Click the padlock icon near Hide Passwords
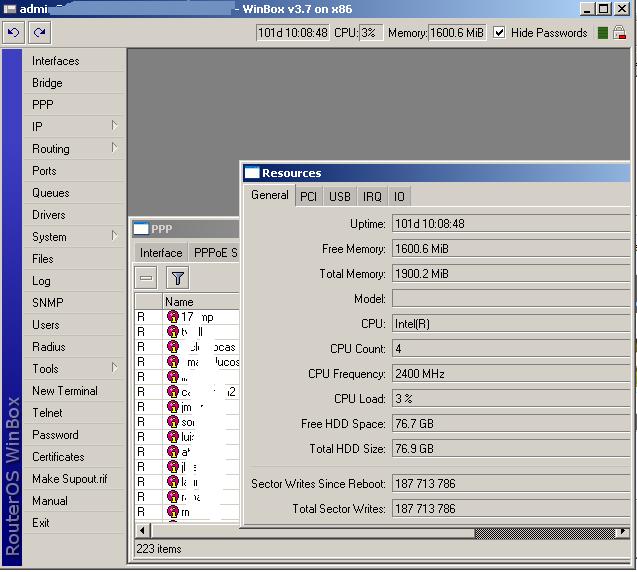The height and width of the screenshot is (572, 637). 619,32
